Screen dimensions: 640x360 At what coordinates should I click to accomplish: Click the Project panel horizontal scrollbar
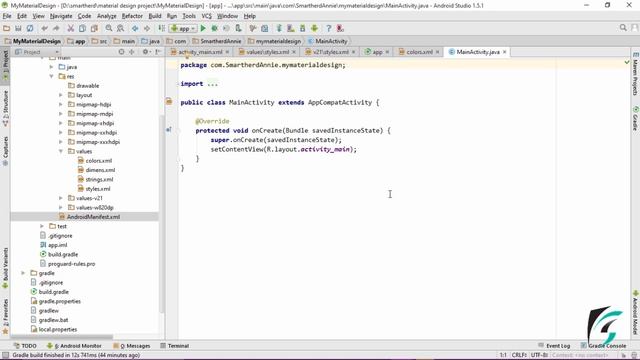point(61,337)
